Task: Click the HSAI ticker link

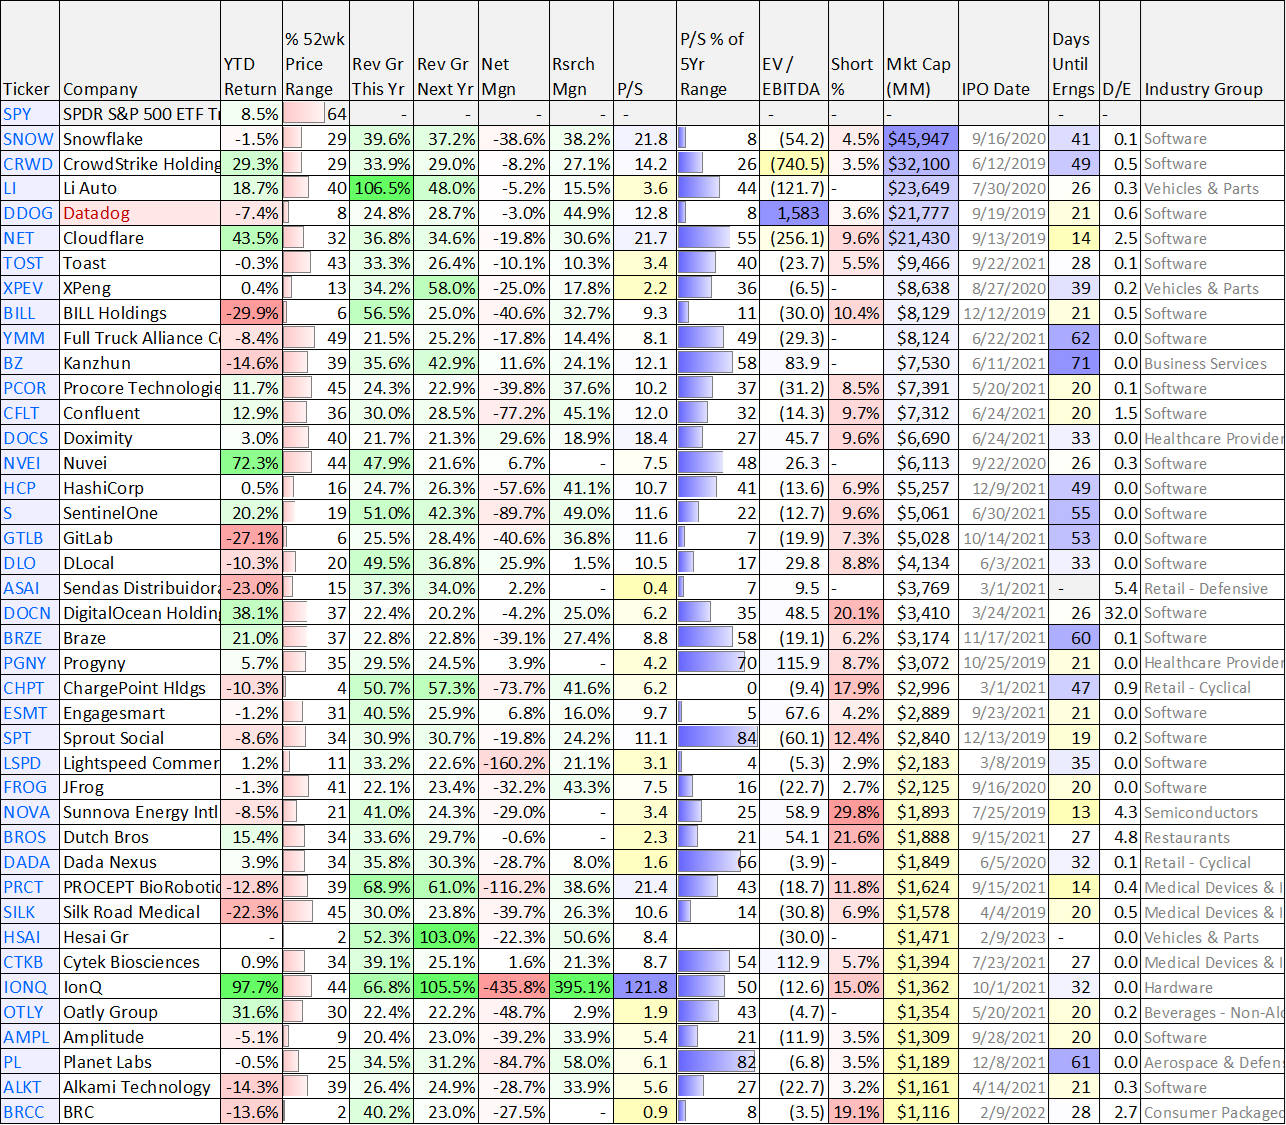Action: coord(22,937)
